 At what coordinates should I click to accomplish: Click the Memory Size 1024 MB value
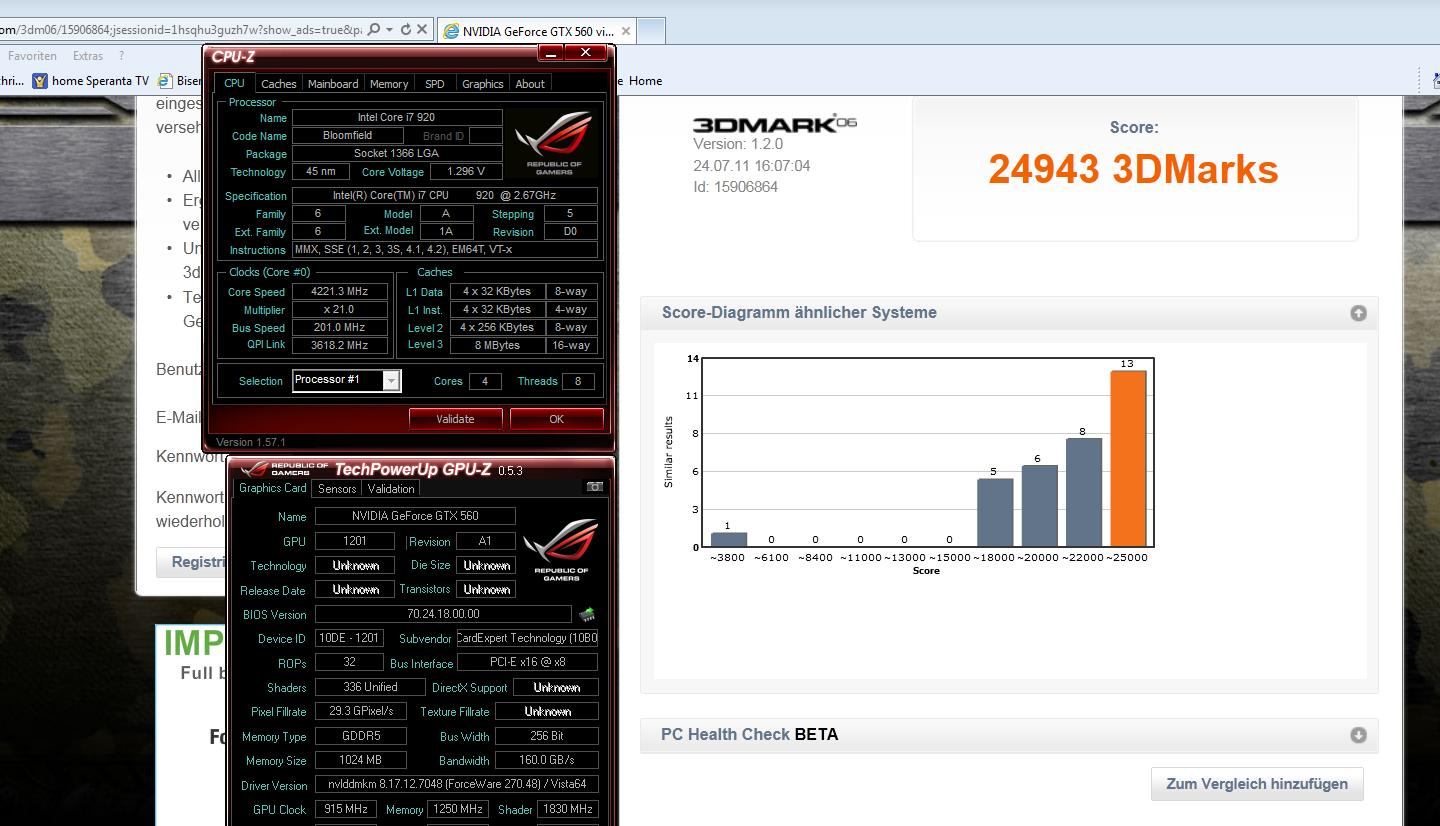point(360,760)
